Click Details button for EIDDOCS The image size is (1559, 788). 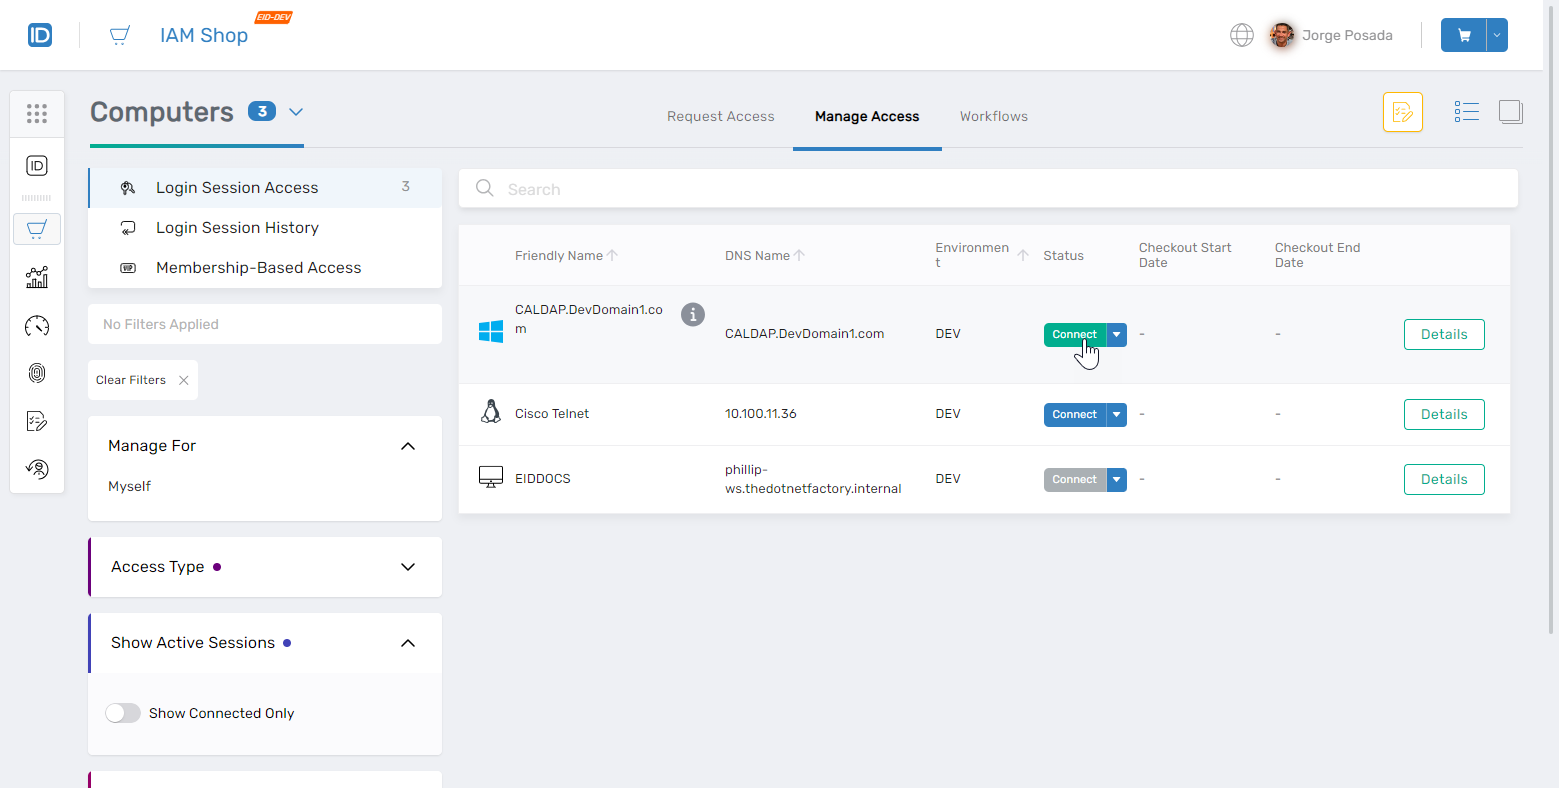click(x=1443, y=479)
